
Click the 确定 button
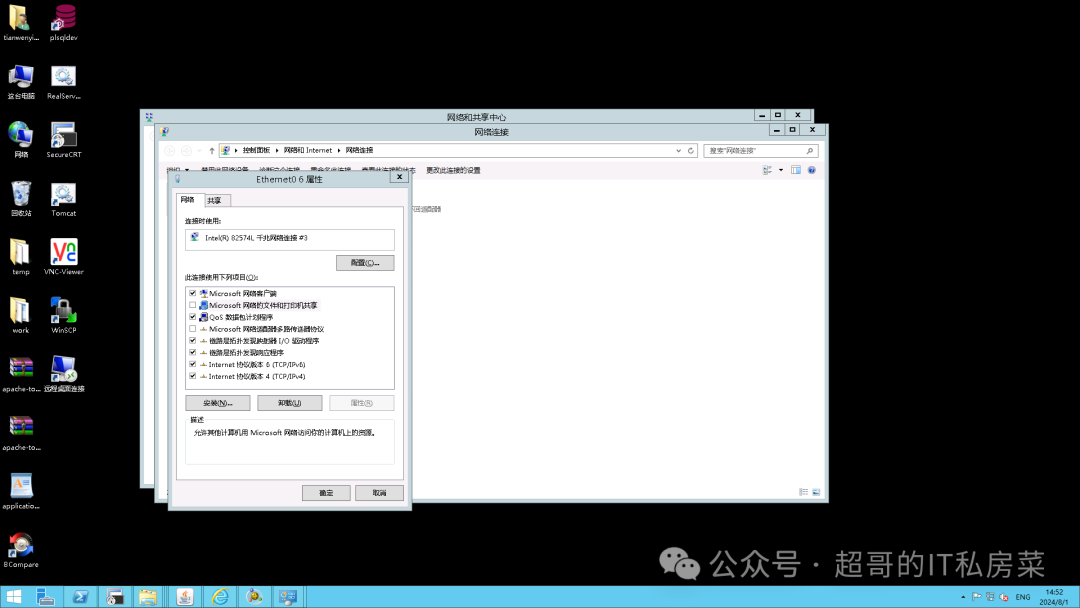tap(326, 493)
